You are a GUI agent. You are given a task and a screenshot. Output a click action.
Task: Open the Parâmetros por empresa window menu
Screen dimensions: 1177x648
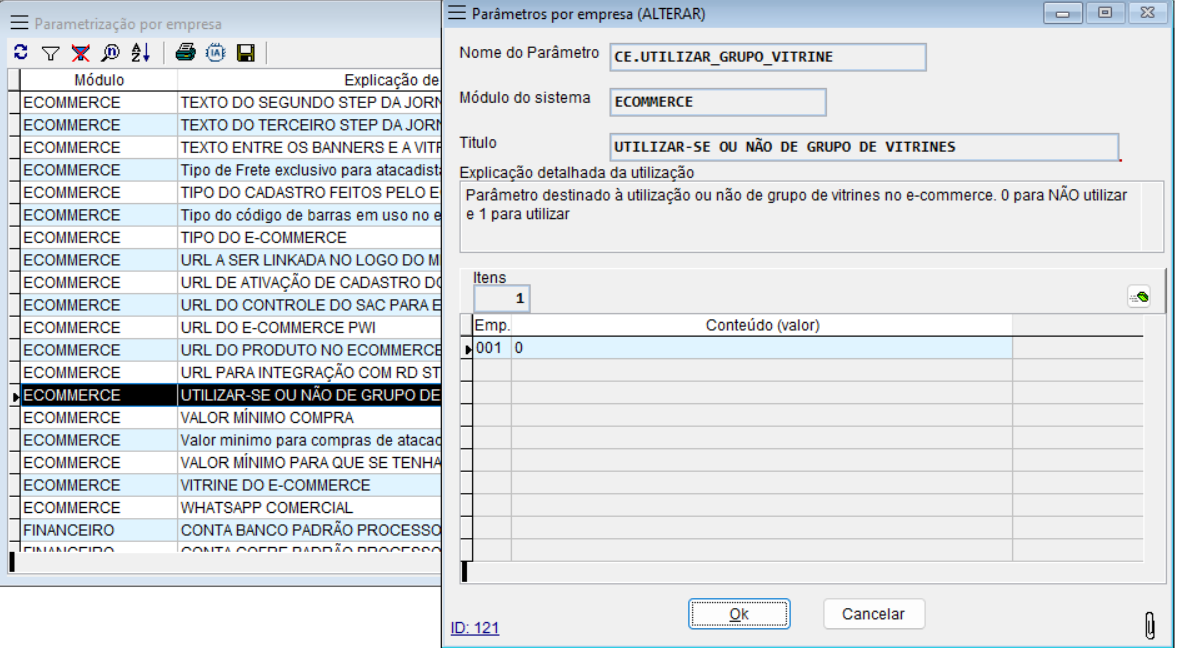tap(458, 13)
